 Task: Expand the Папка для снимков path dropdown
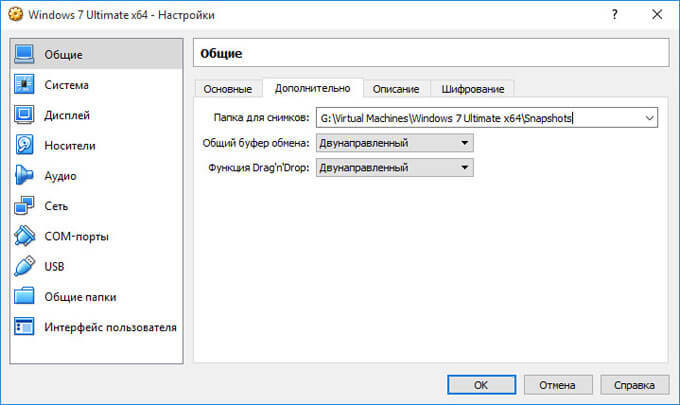649,118
